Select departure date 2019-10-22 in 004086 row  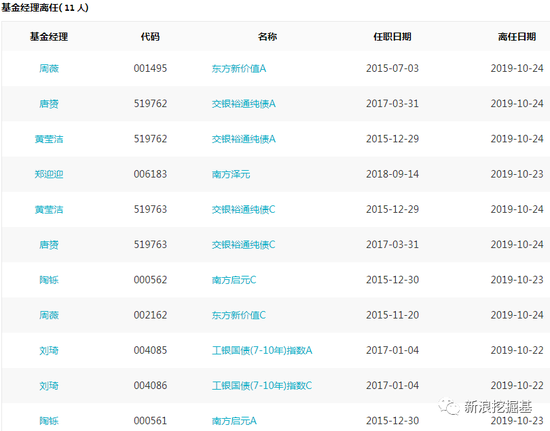517,385
